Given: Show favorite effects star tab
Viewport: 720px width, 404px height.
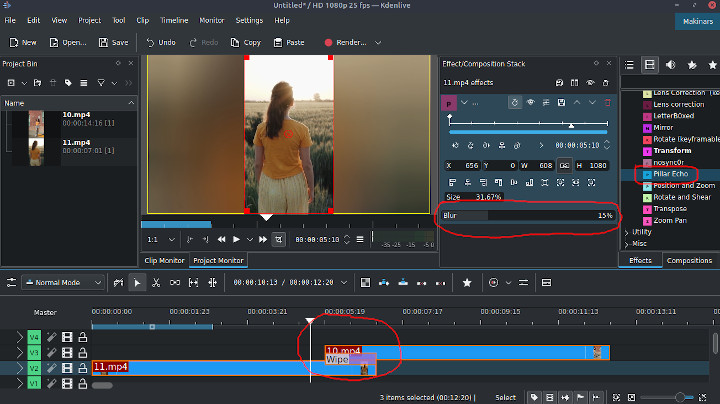Looking at the screenshot, I should tap(712, 65).
